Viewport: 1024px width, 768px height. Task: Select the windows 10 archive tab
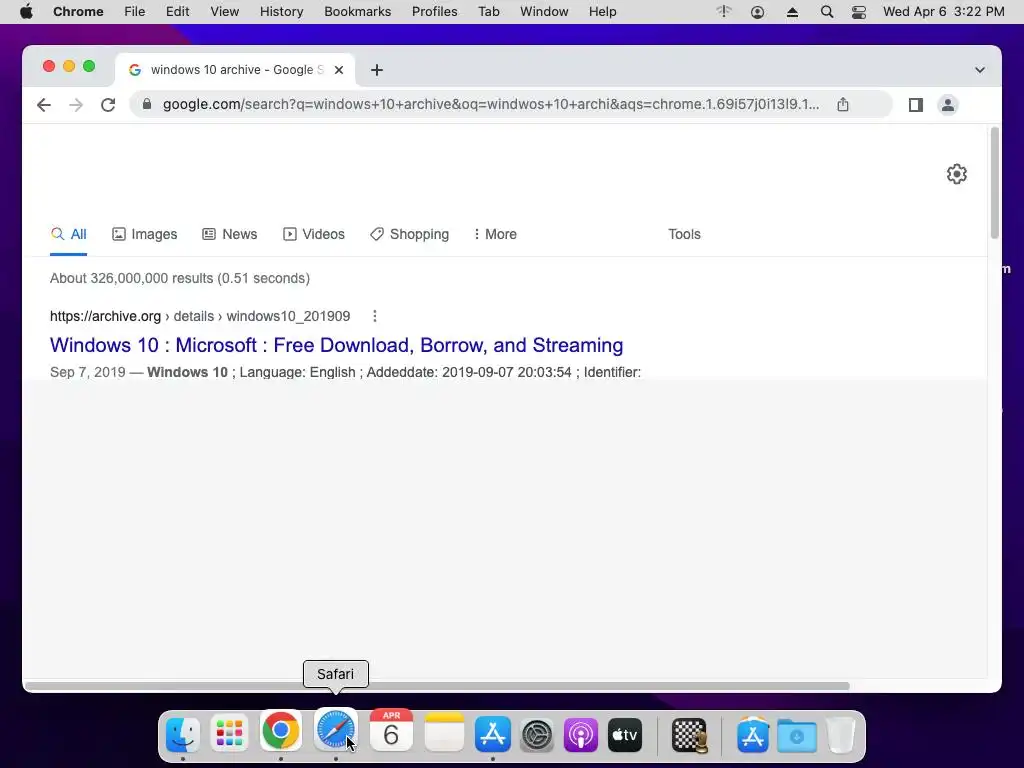tap(235, 70)
